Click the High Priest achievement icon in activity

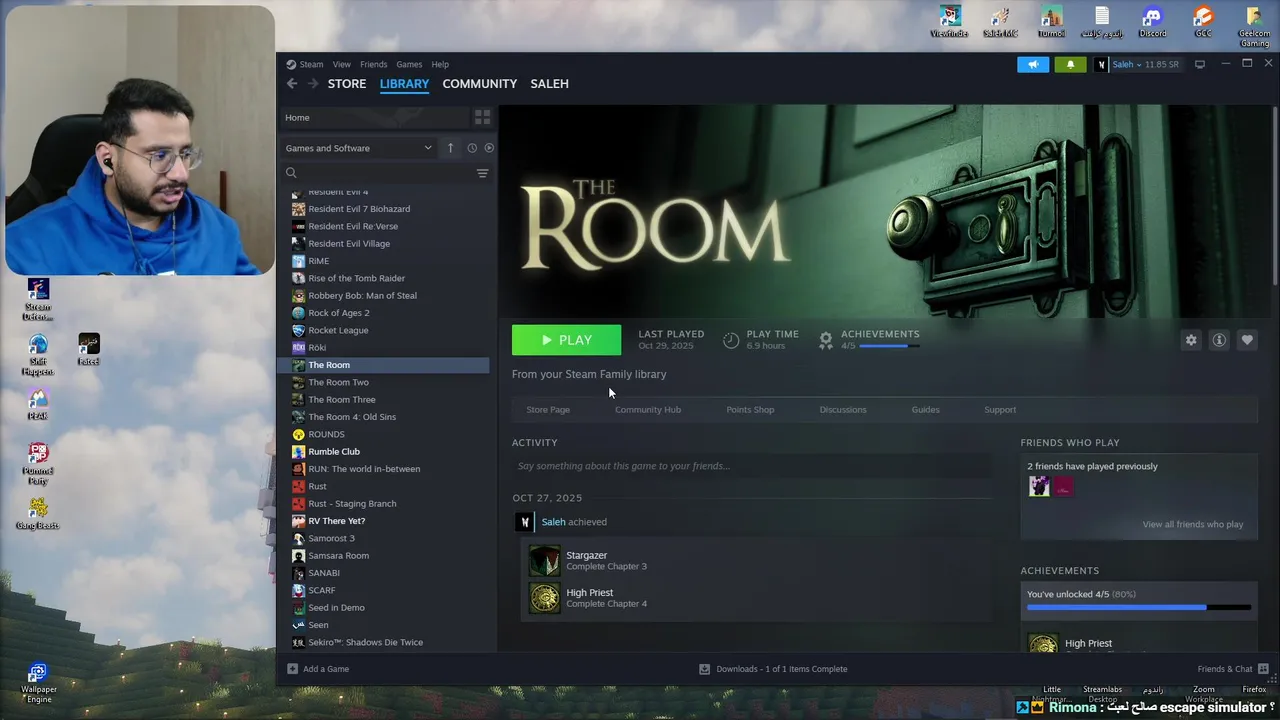545,598
